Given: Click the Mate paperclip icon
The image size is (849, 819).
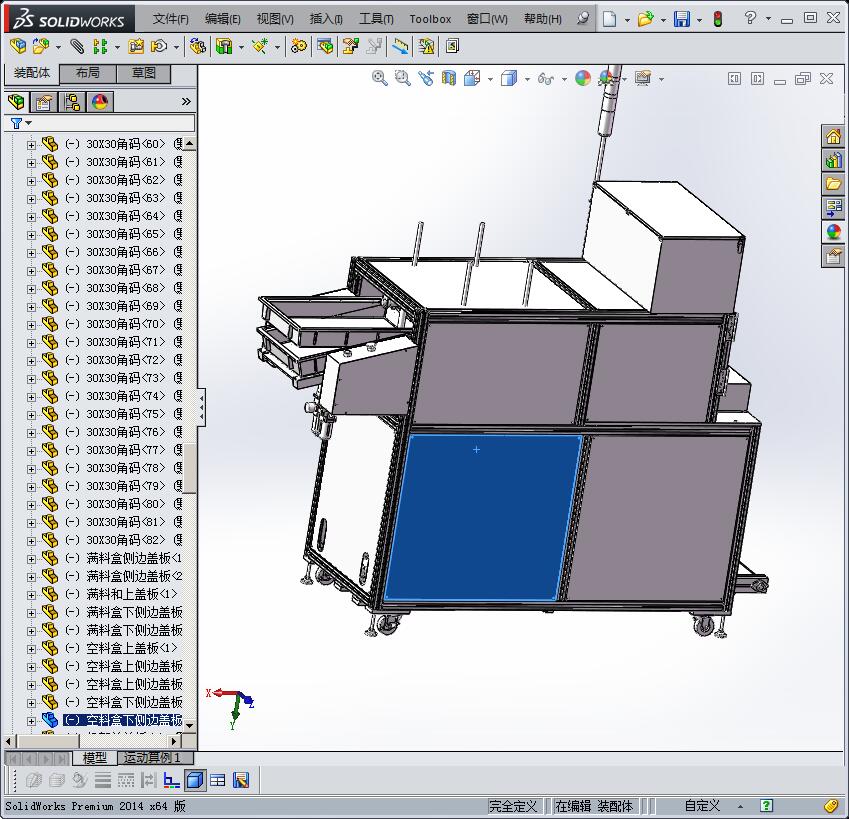Looking at the screenshot, I should (x=77, y=47).
